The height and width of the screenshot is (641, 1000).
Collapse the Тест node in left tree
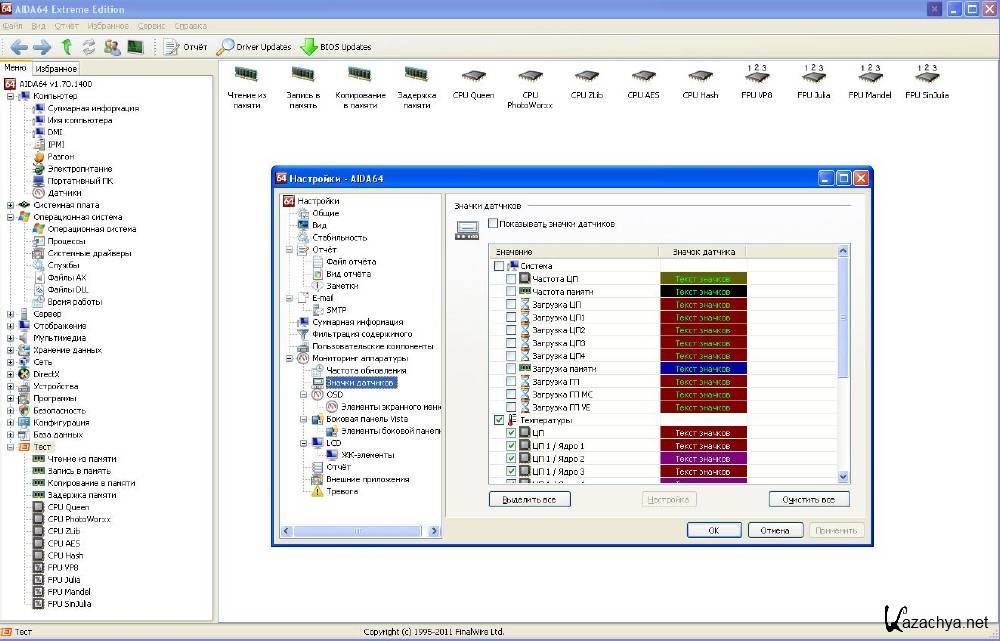pos(11,447)
